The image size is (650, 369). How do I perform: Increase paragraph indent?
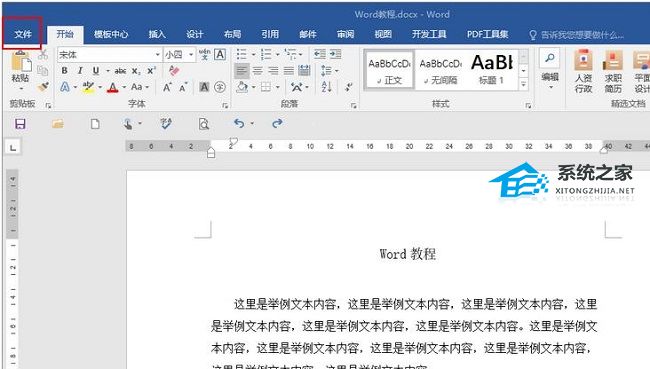pos(335,54)
